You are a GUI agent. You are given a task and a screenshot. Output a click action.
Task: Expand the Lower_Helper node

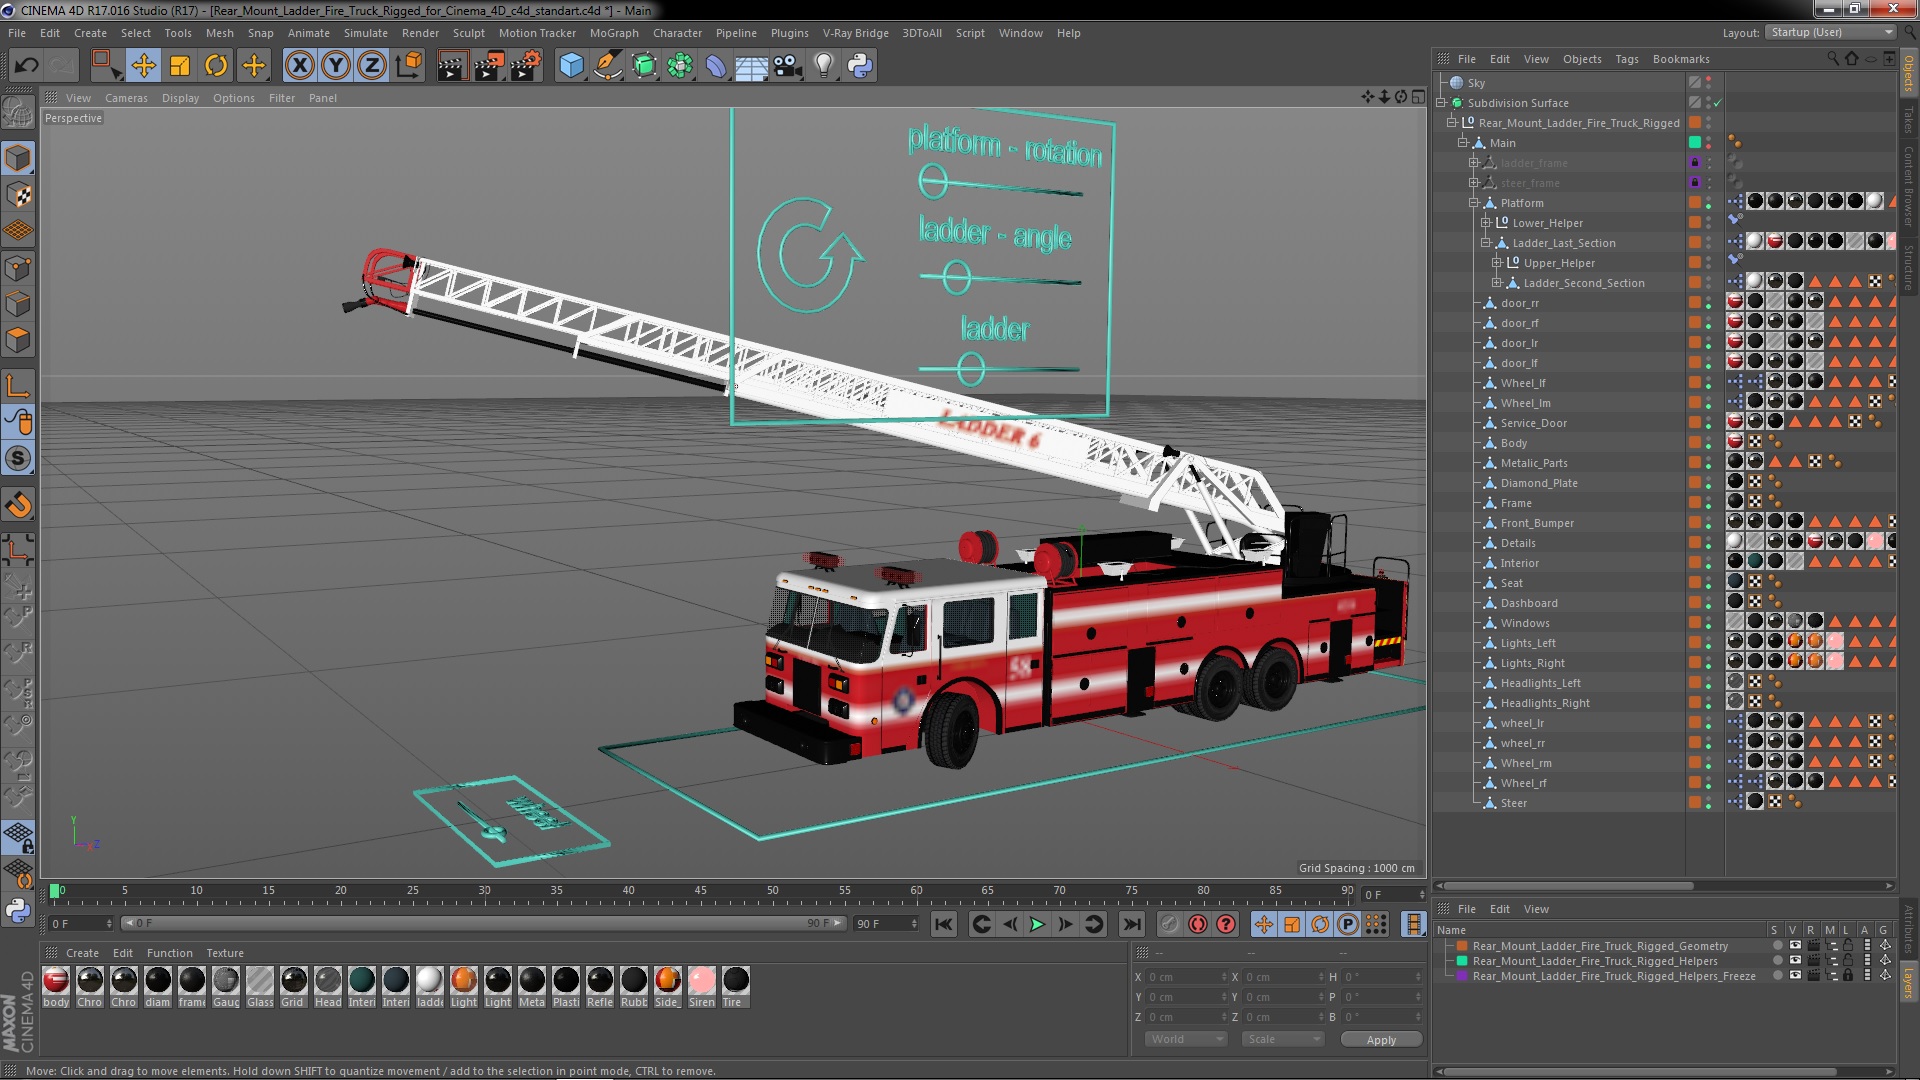pyautogui.click(x=1485, y=223)
